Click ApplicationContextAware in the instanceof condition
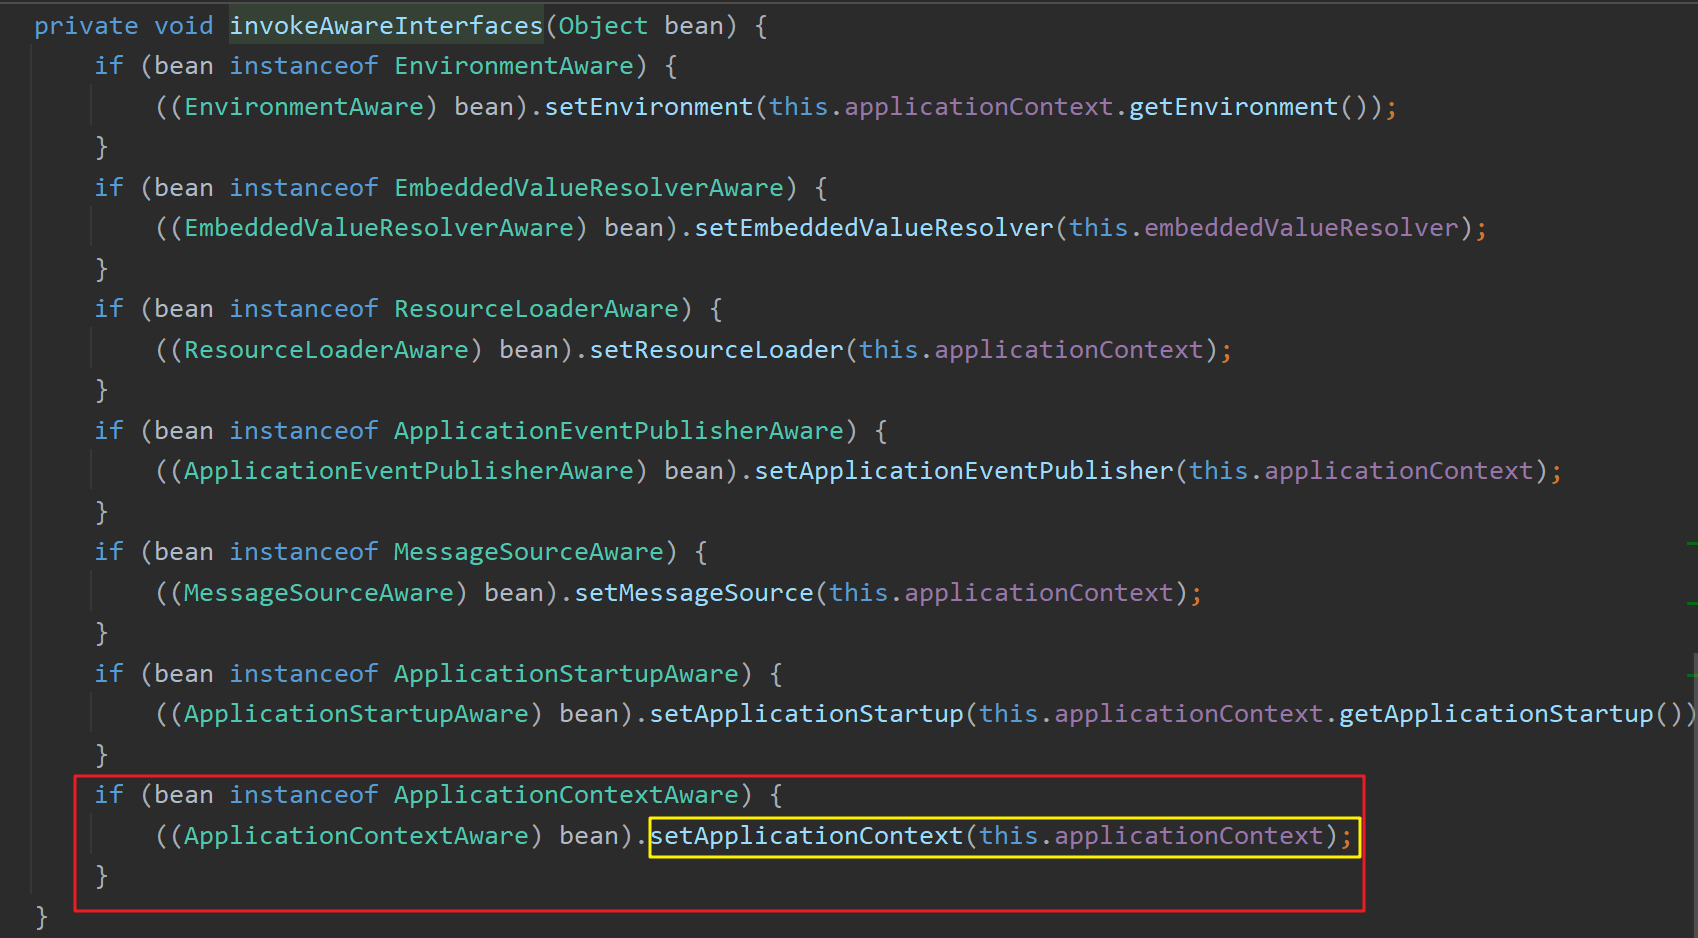 coord(566,795)
